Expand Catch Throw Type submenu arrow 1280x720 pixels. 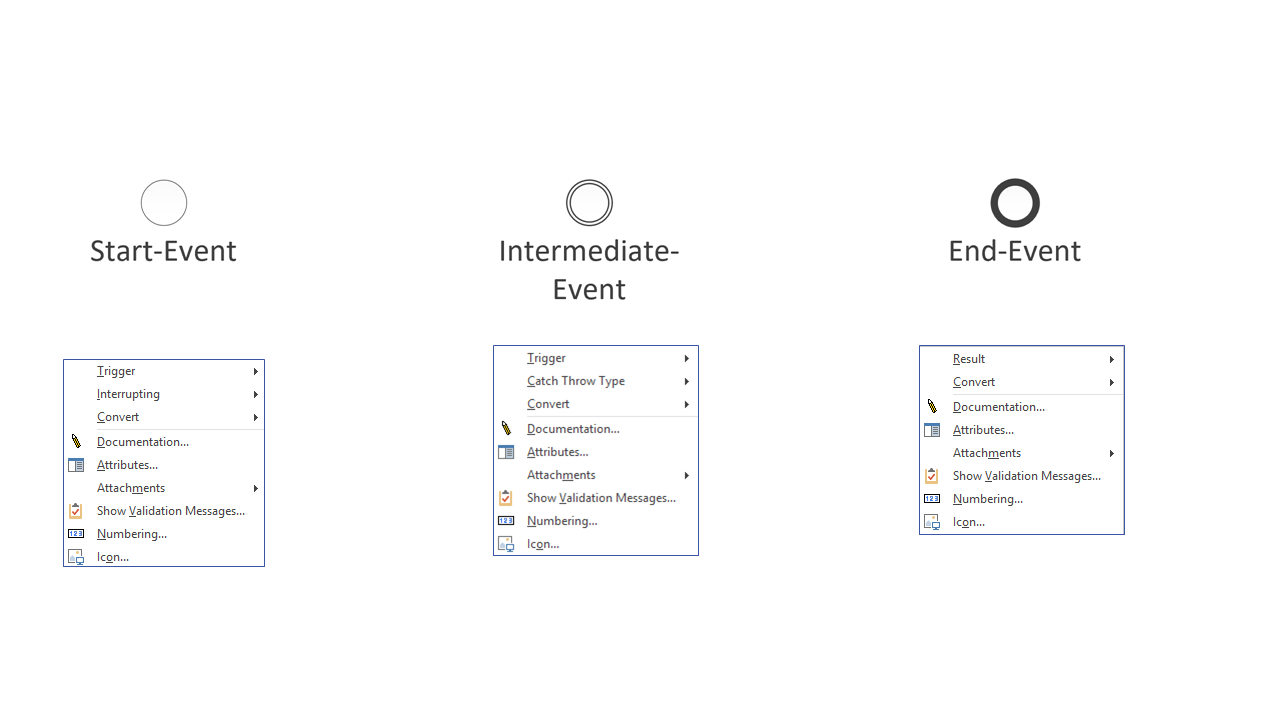(x=686, y=381)
